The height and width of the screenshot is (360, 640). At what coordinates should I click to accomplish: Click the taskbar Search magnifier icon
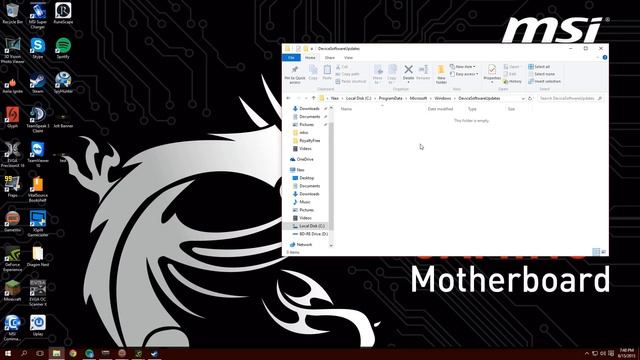point(24,353)
